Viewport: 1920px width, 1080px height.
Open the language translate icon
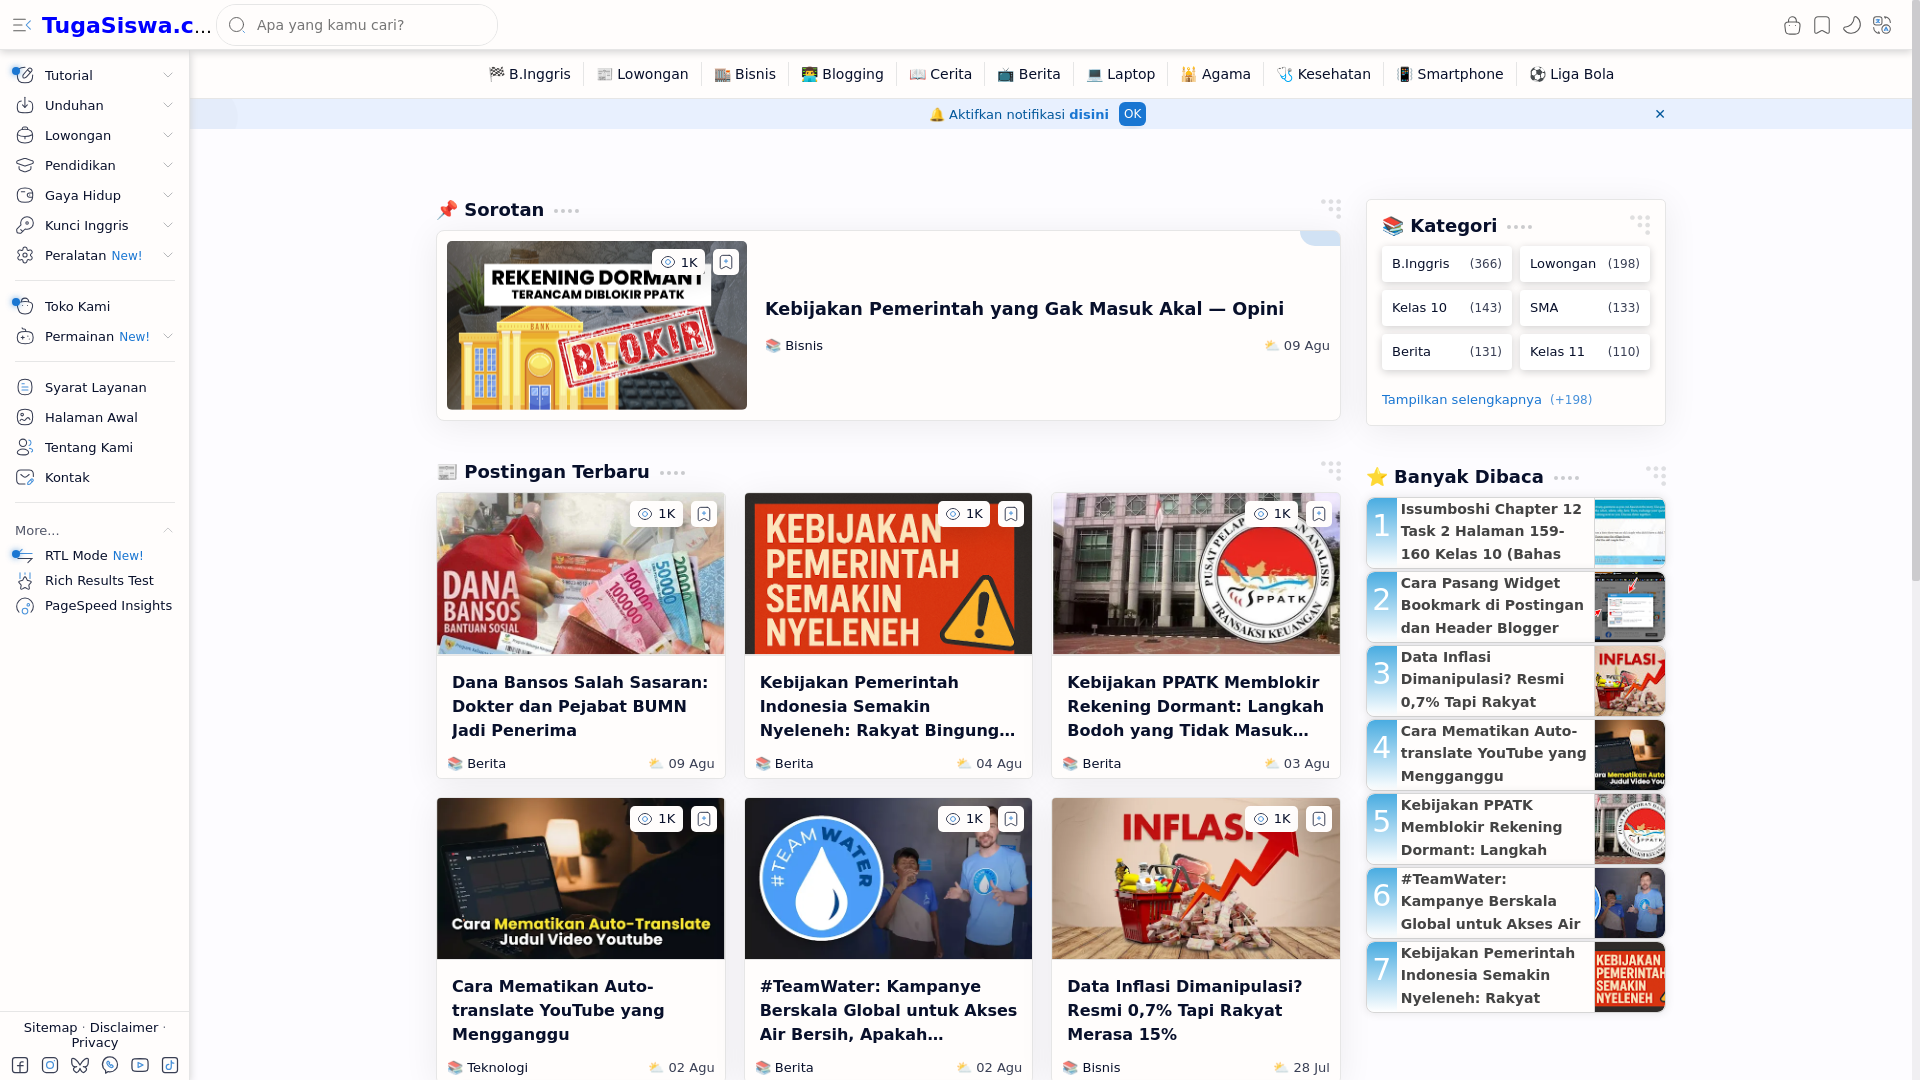(1882, 25)
